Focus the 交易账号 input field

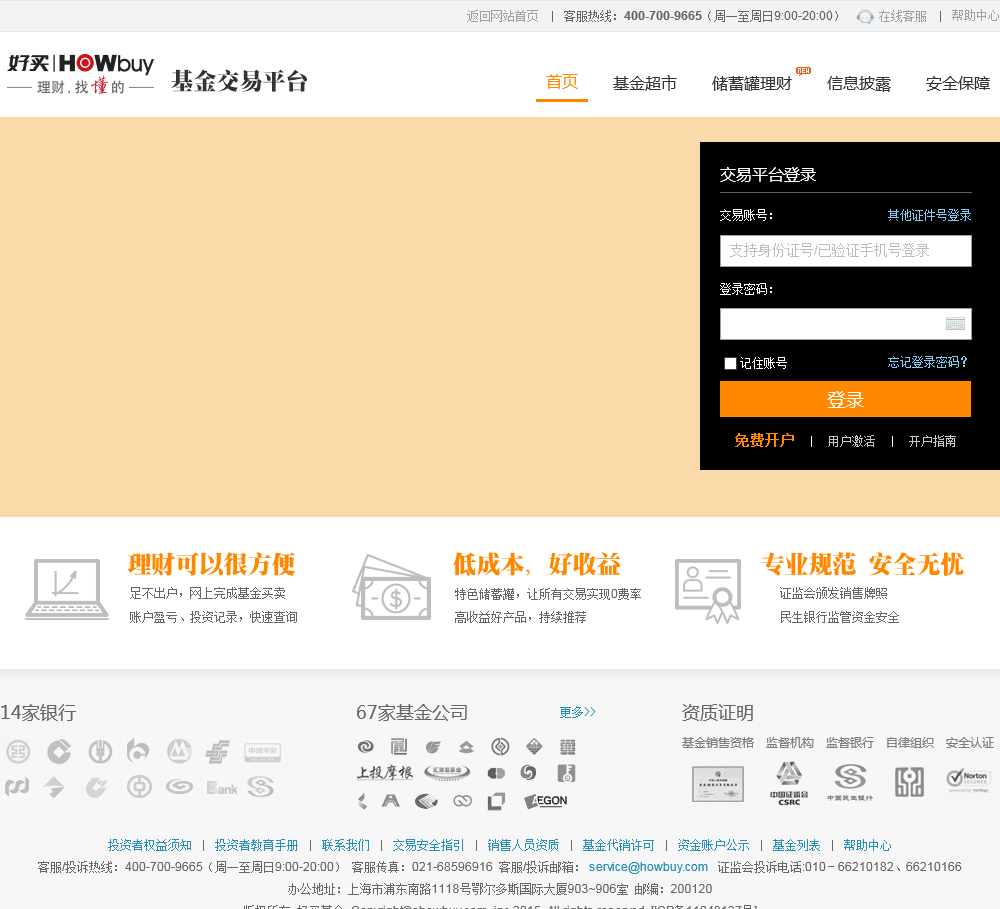point(845,251)
